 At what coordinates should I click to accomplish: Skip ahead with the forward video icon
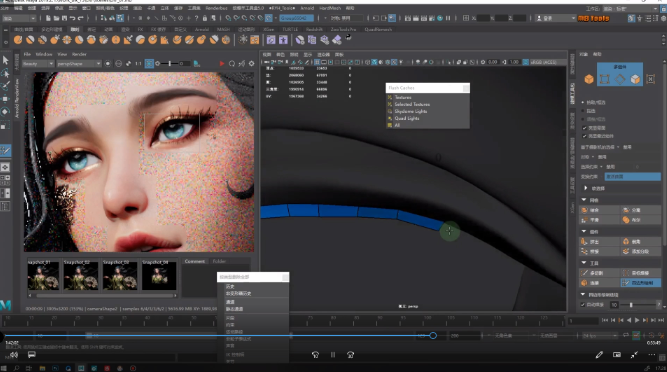tap(351, 355)
